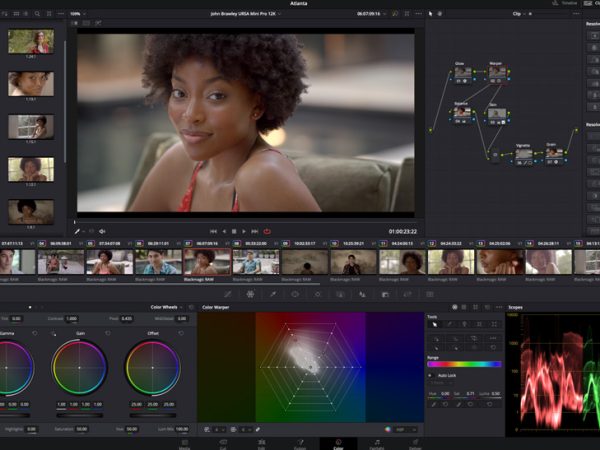
Task: Toggle the red loop playback button
Action: click(267, 232)
